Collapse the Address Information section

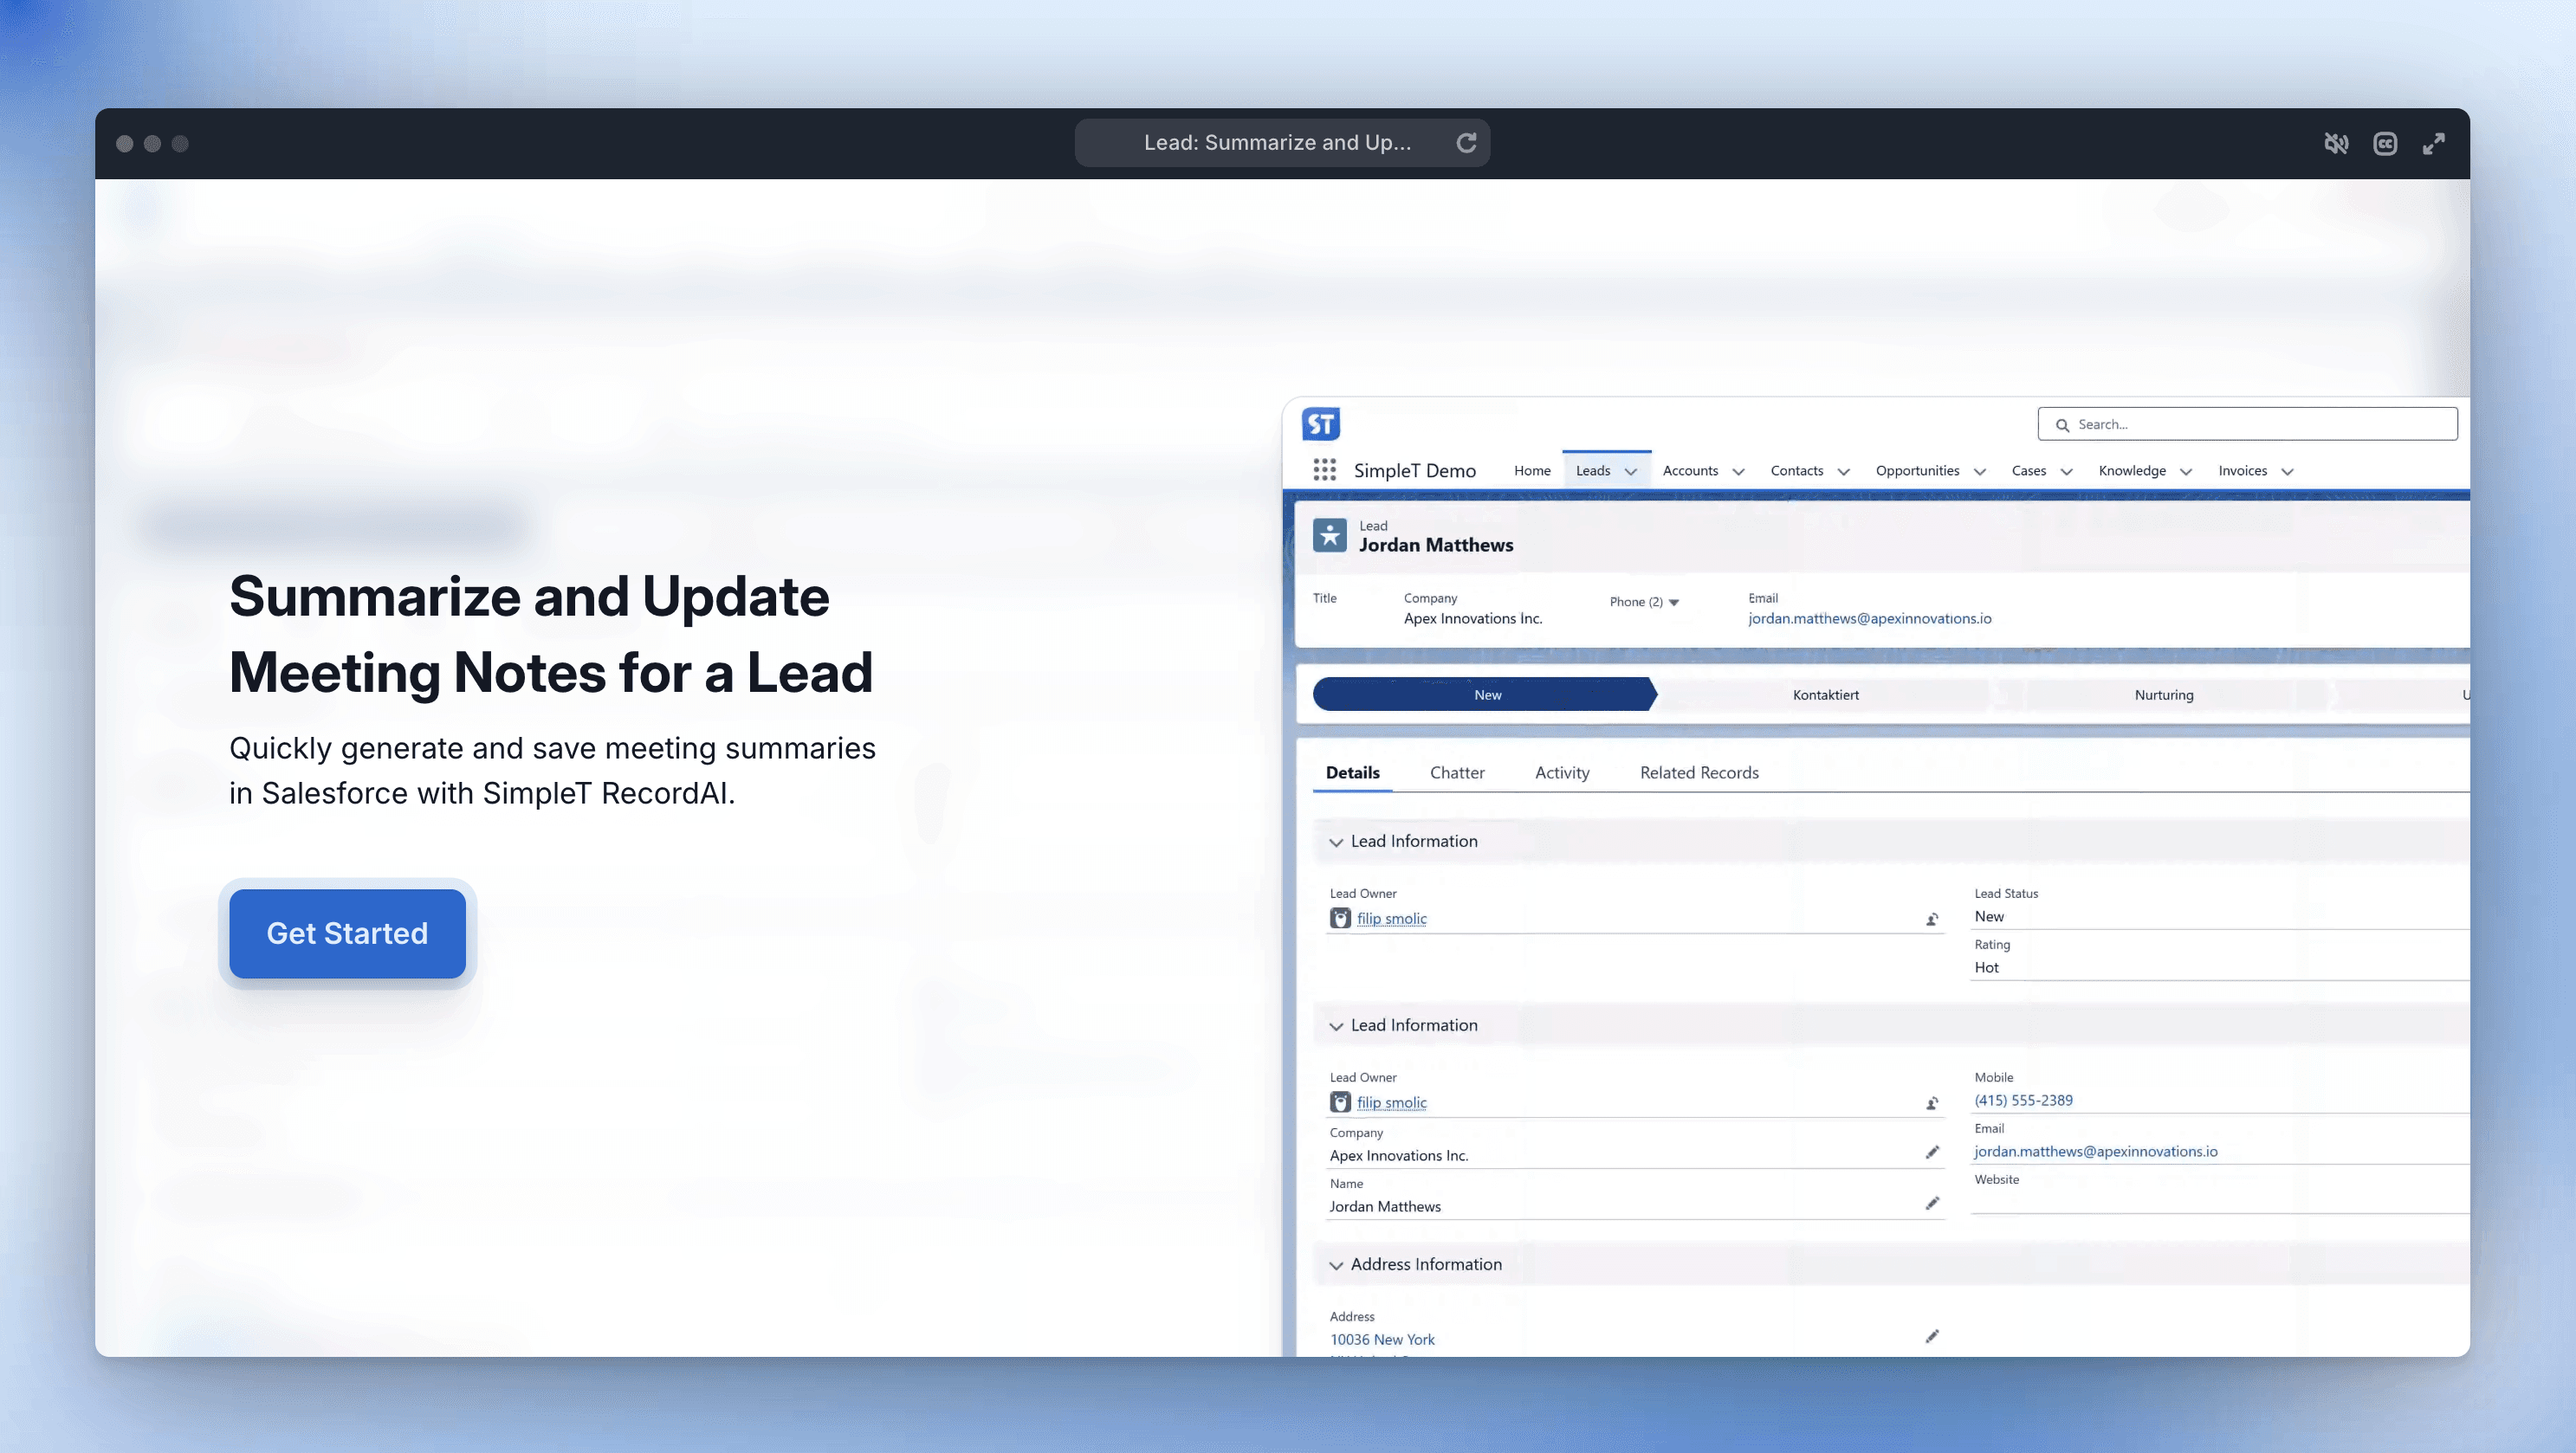click(1336, 1266)
